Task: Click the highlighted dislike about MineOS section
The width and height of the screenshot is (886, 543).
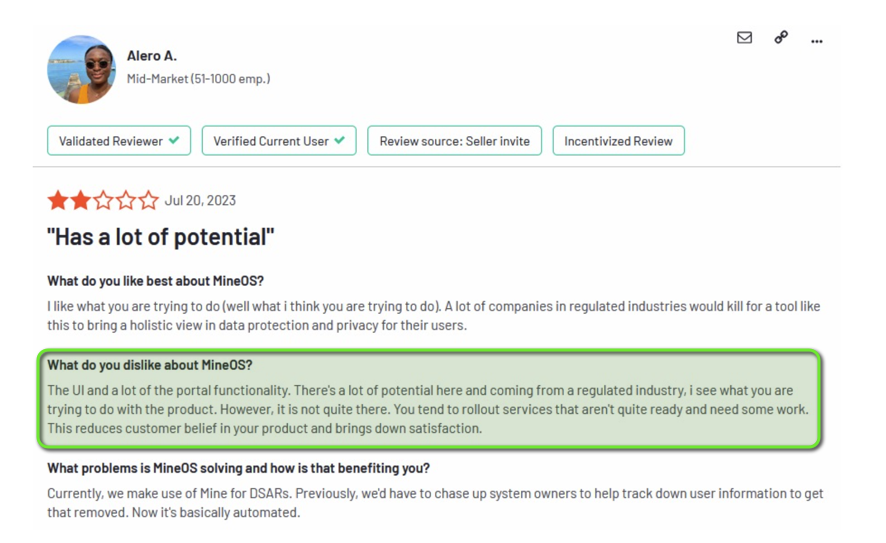Action: click(429, 399)
